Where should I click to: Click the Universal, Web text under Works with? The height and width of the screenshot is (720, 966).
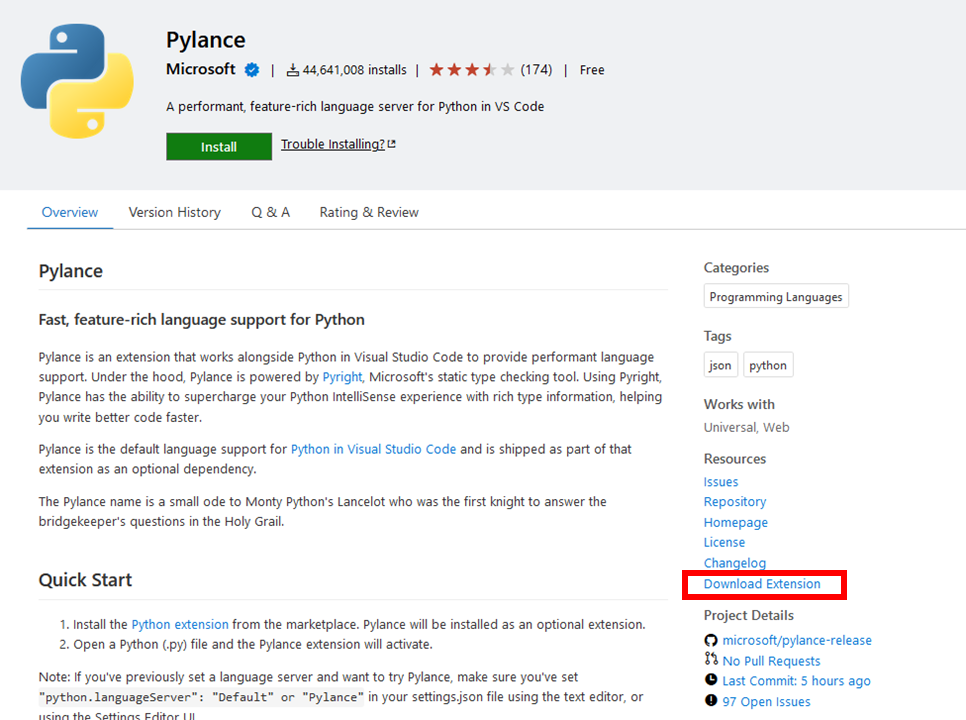[x=747, y=427]
